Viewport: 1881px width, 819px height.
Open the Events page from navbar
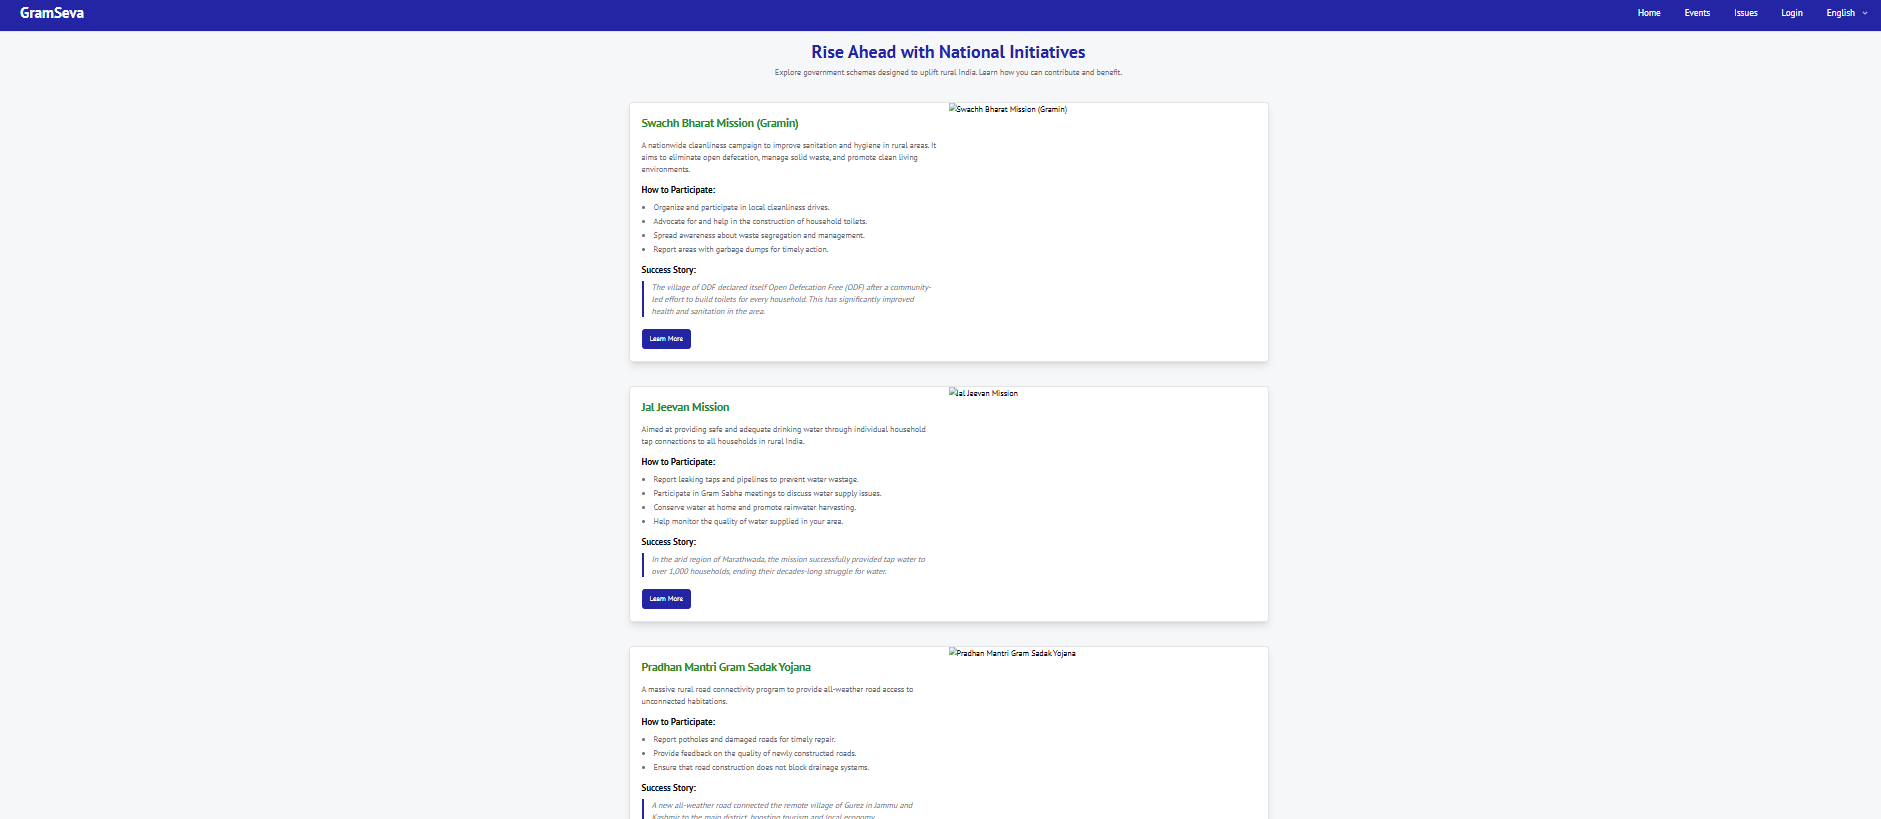coord(1697,13)
